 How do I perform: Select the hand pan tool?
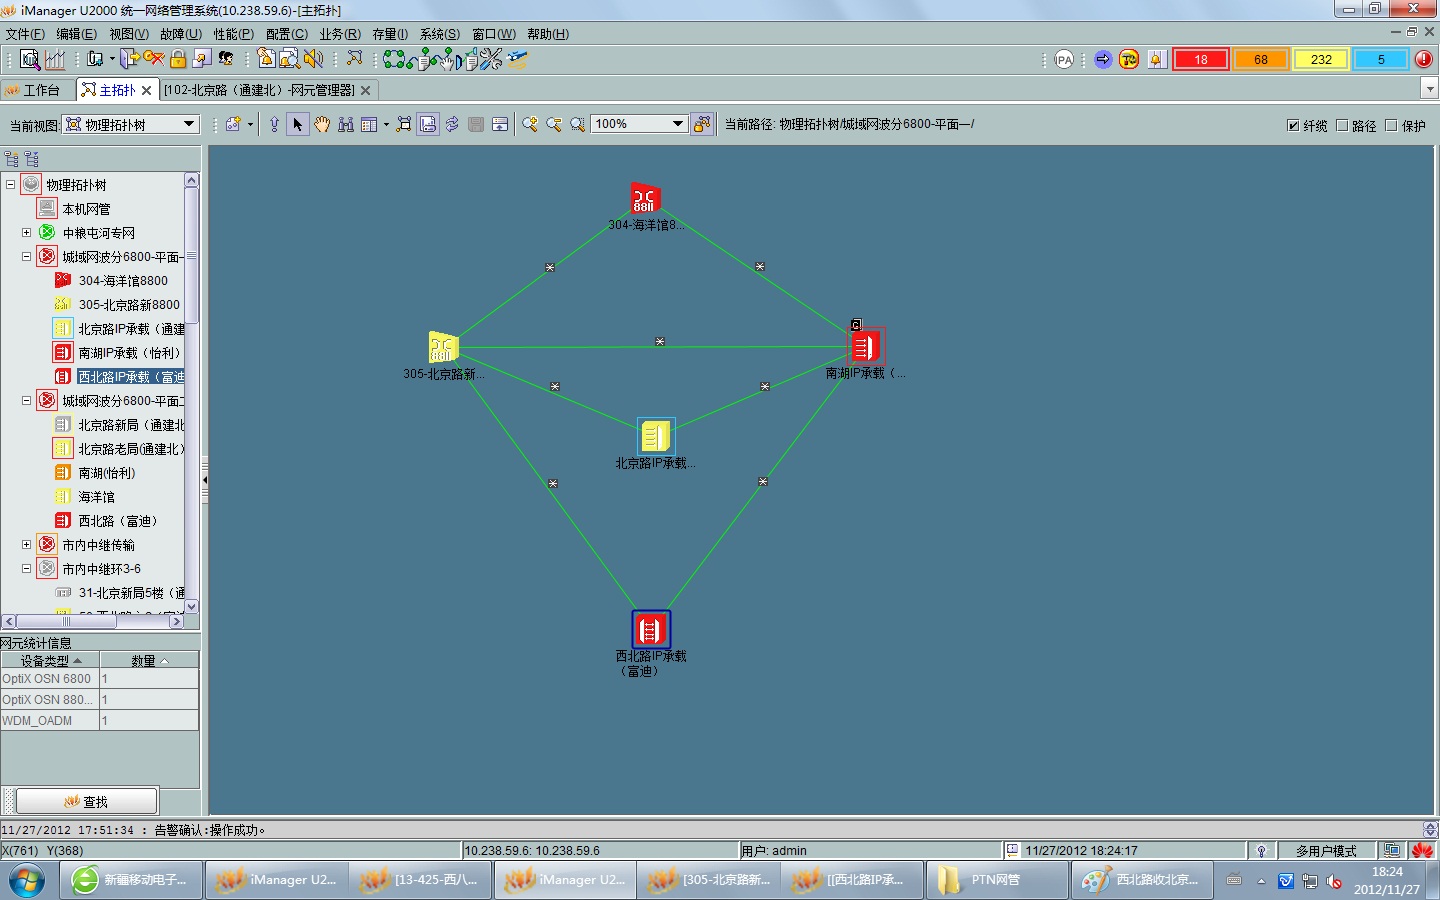click(322, 124)
